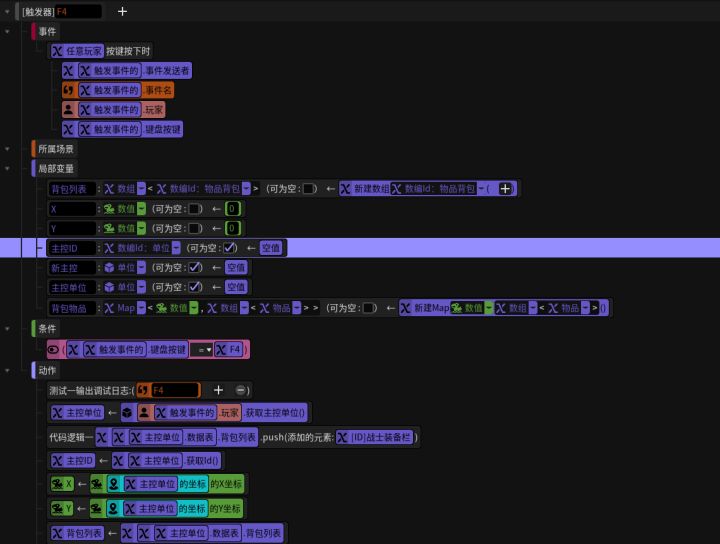Click the 任意玩家 event parameter block
Screen dimensions: 720x544
[x=77, y=51]
